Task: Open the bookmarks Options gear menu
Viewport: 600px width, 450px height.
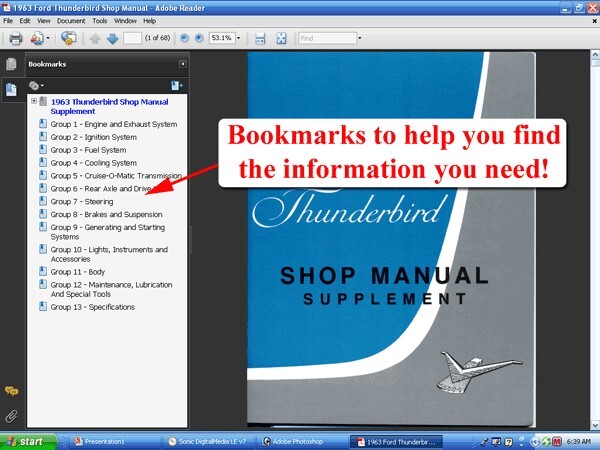Action: click(36, 86)
